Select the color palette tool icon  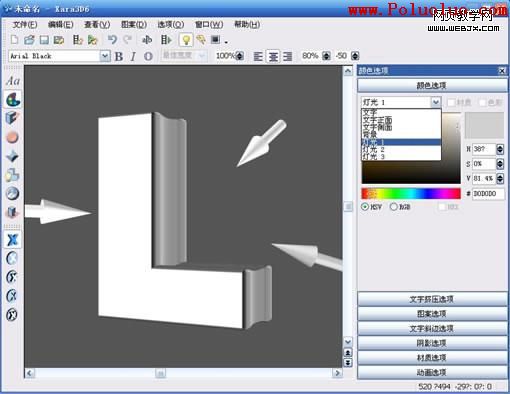[x=13, y=99]
